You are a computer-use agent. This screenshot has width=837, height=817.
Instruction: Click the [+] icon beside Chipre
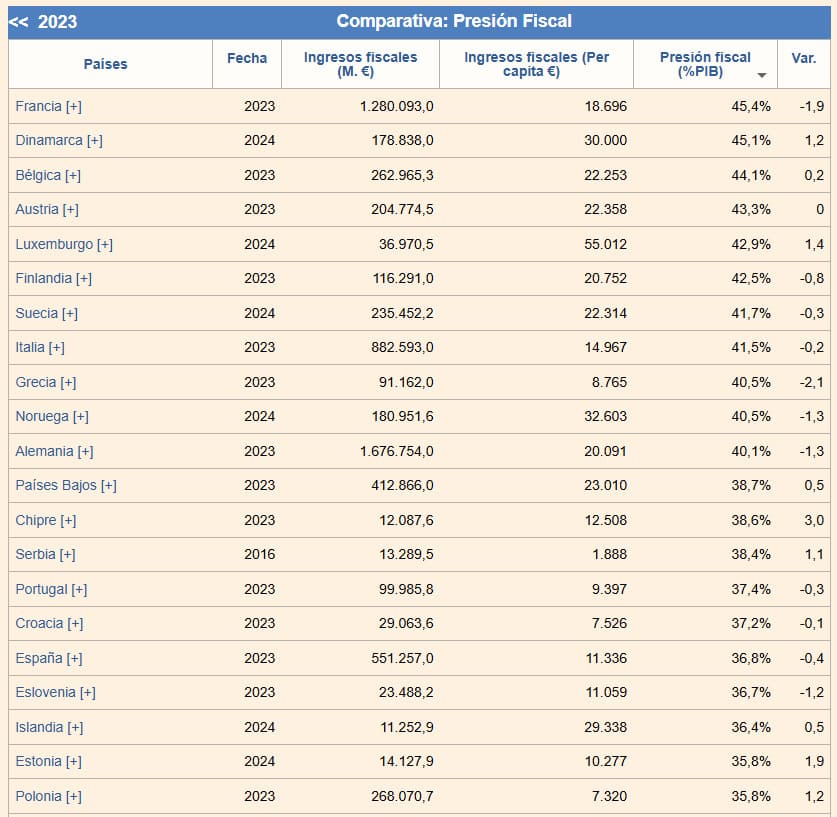pos(67,520)
